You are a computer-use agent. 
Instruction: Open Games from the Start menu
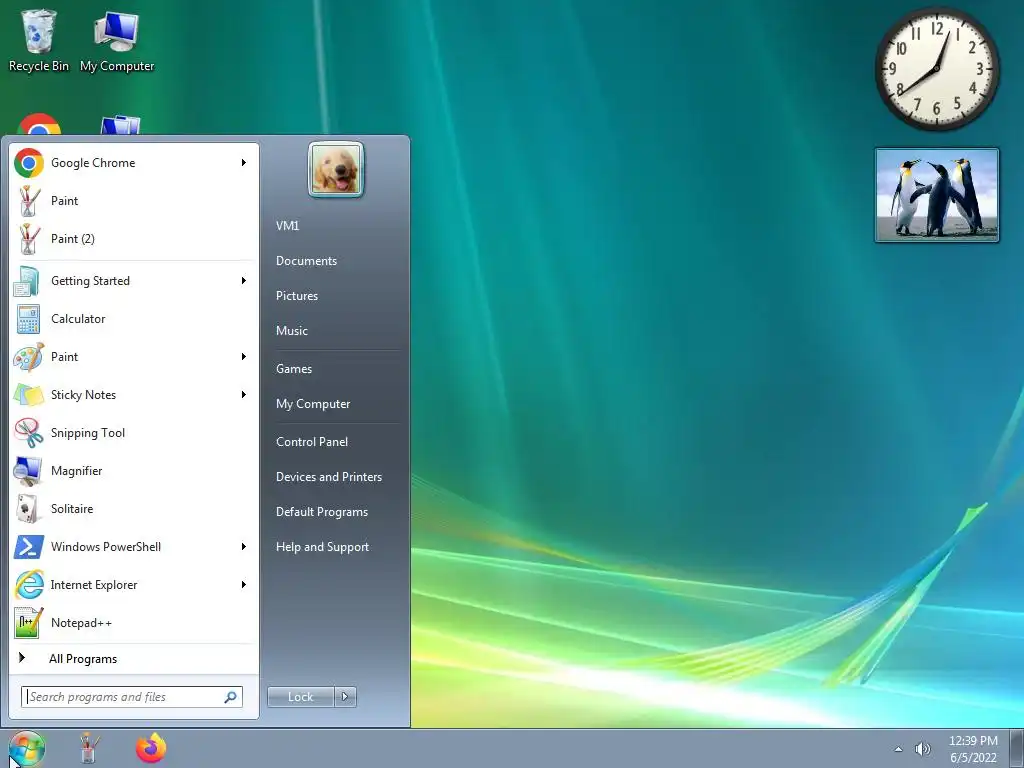pyautogui.click(x=294, y=368)
